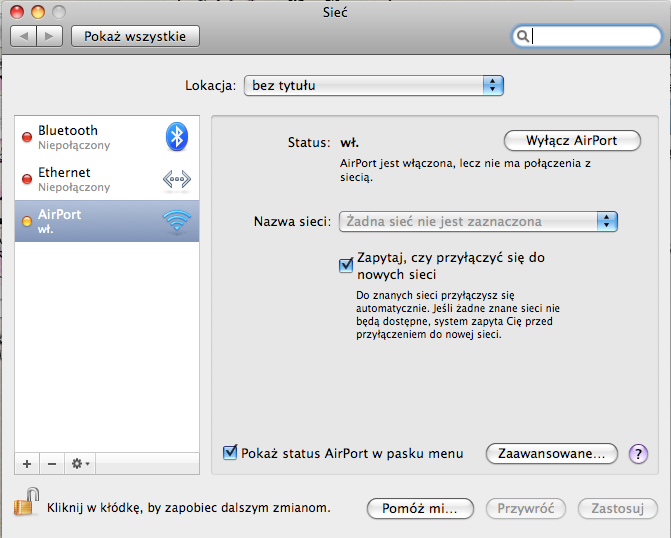Select the AirPort service row

[x=107, y=221]
